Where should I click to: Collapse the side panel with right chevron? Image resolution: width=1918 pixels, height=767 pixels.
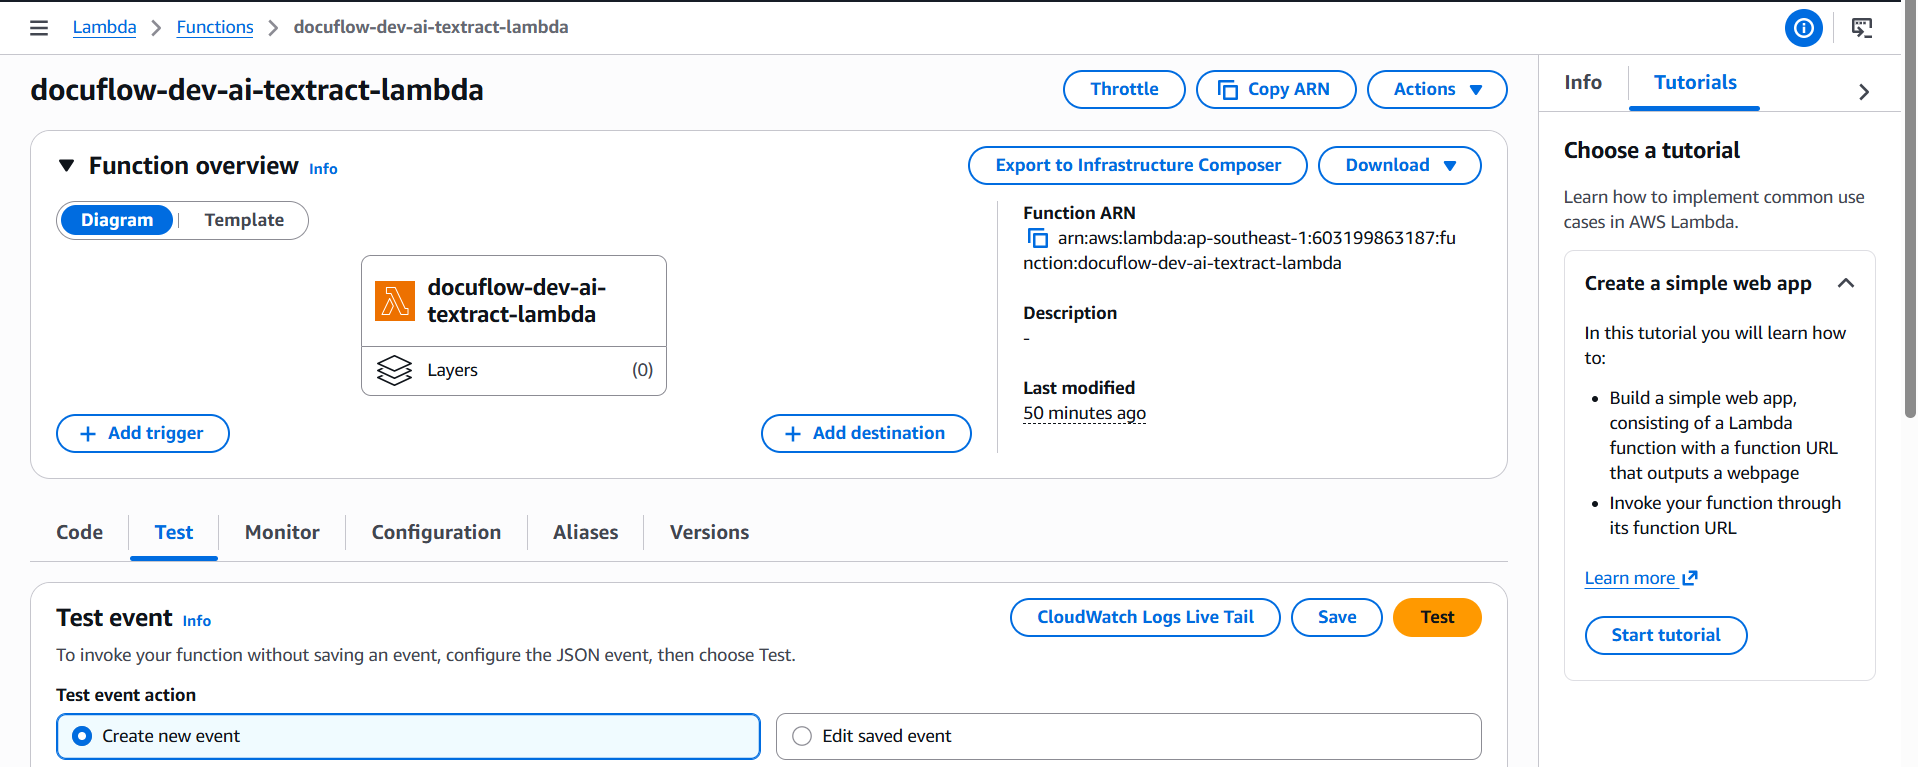click(1864, 92)
